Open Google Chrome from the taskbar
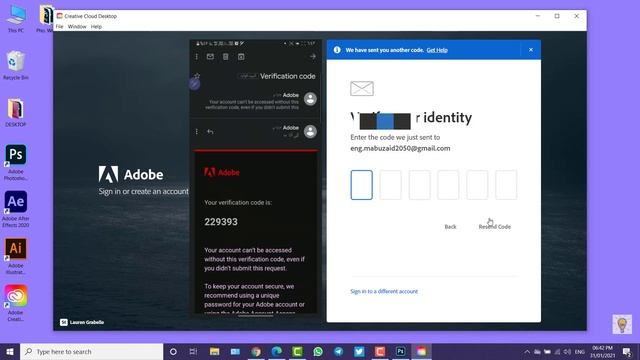 [x=256, y=351]
